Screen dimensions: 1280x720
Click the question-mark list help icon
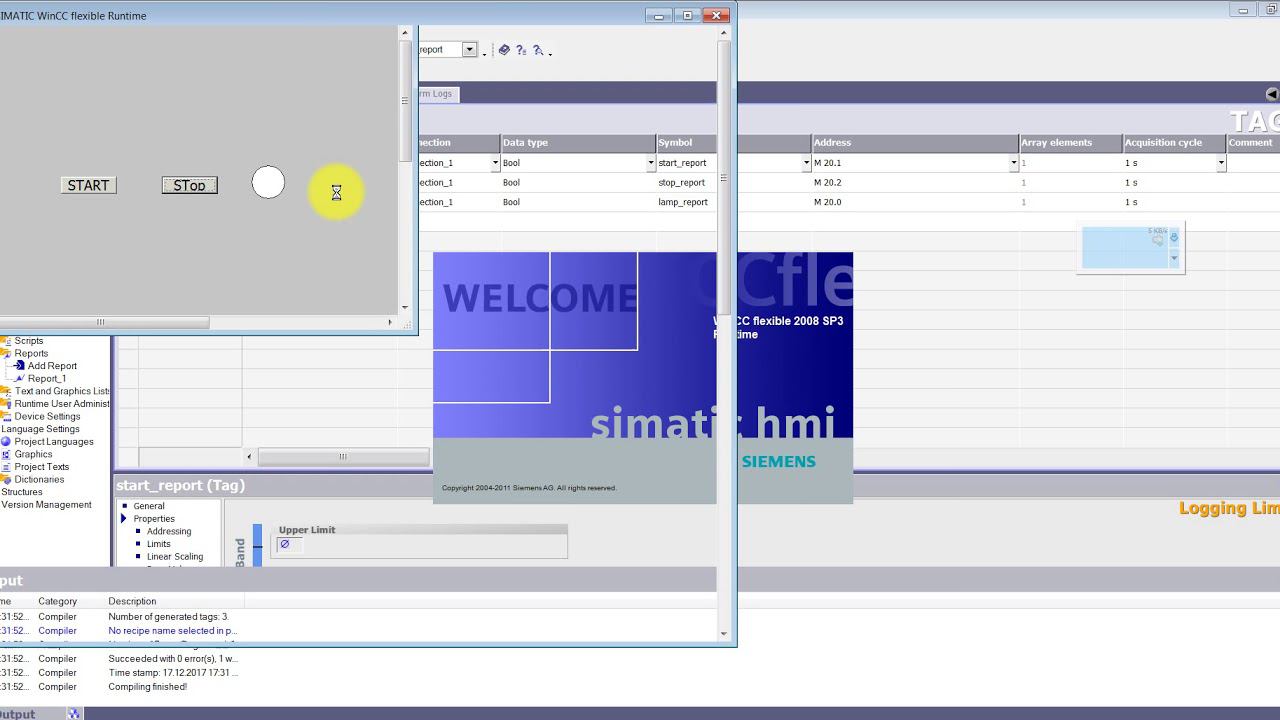[521, 50]
